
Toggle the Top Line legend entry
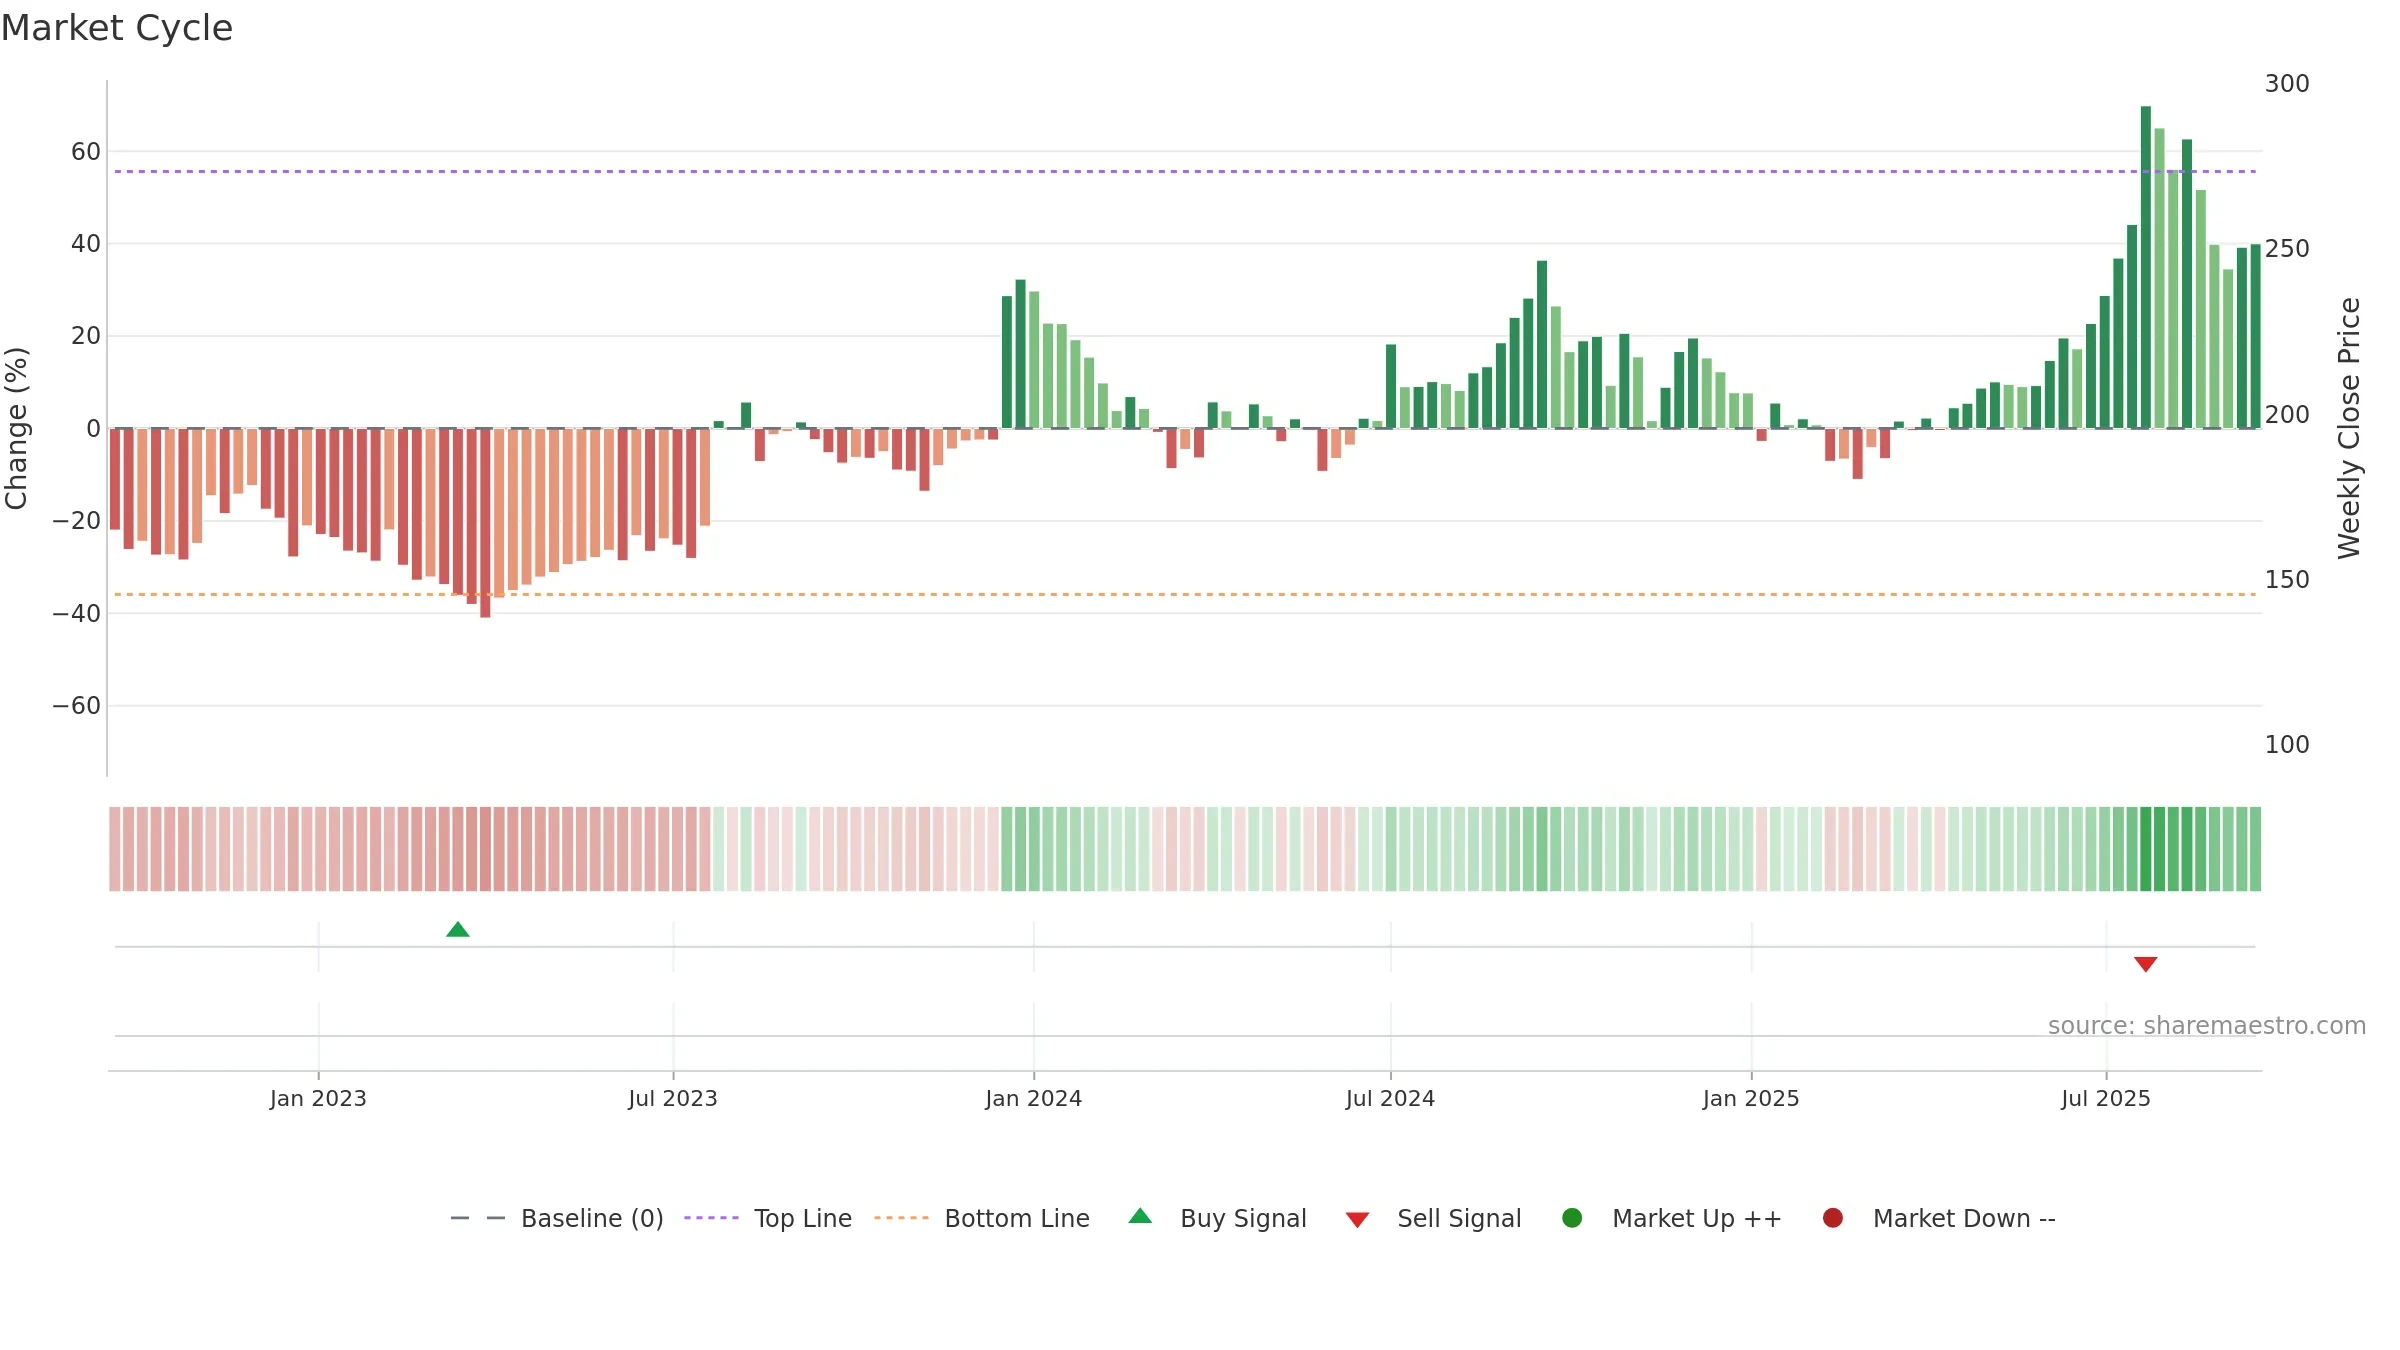(x=768, y=1218)
